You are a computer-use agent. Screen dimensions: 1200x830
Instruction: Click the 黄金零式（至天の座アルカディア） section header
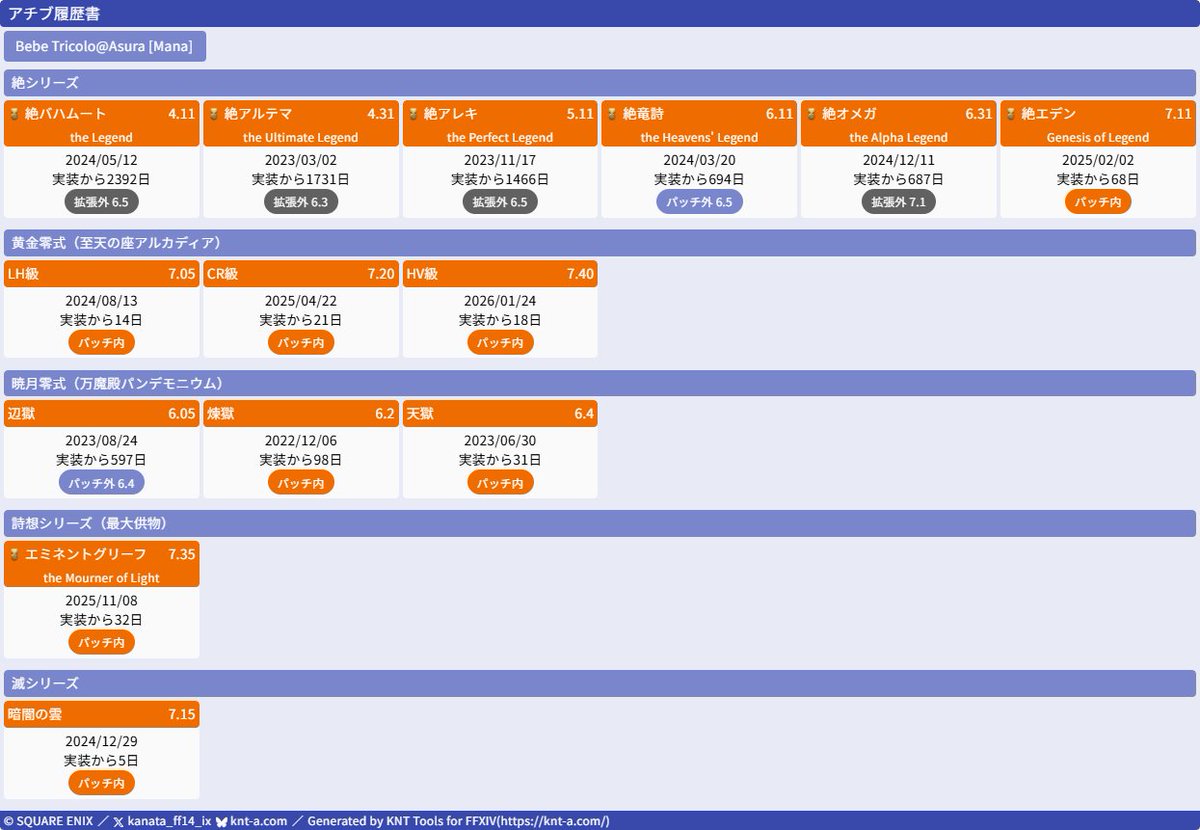[x=600, y=243]
